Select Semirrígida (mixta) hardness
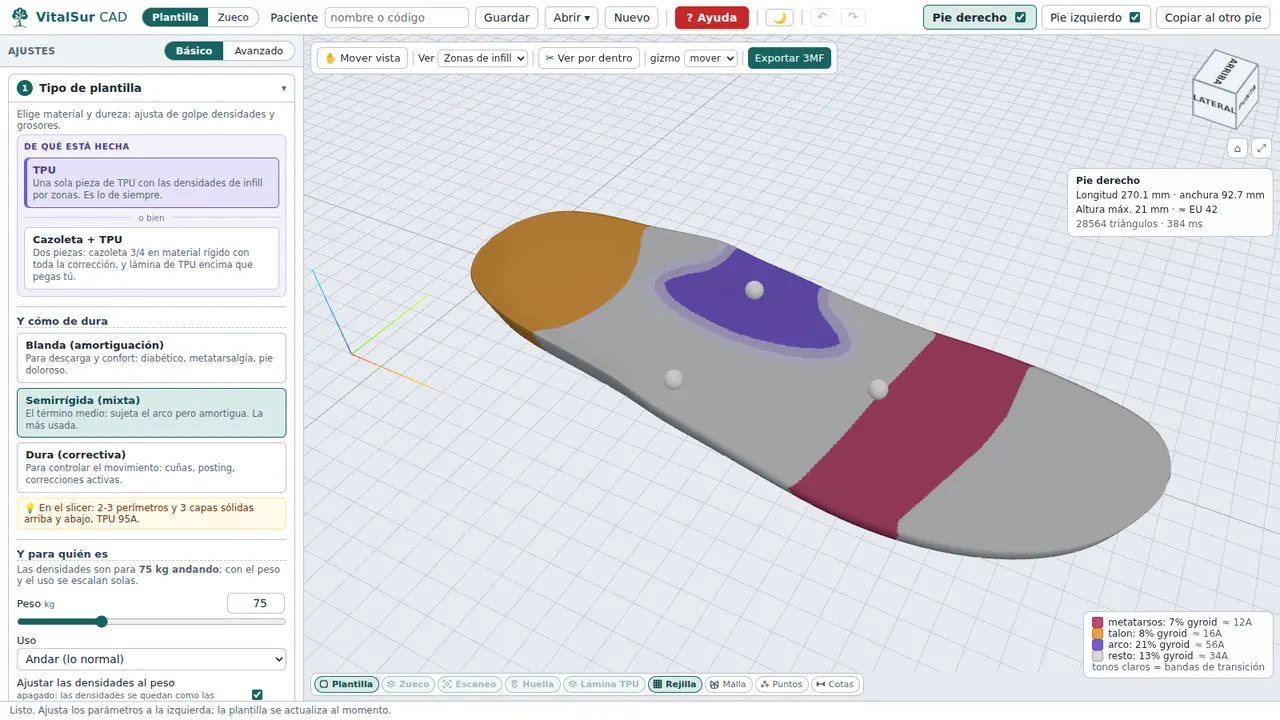Viewport: 1280px width, 720px height. tap(152, 413)
